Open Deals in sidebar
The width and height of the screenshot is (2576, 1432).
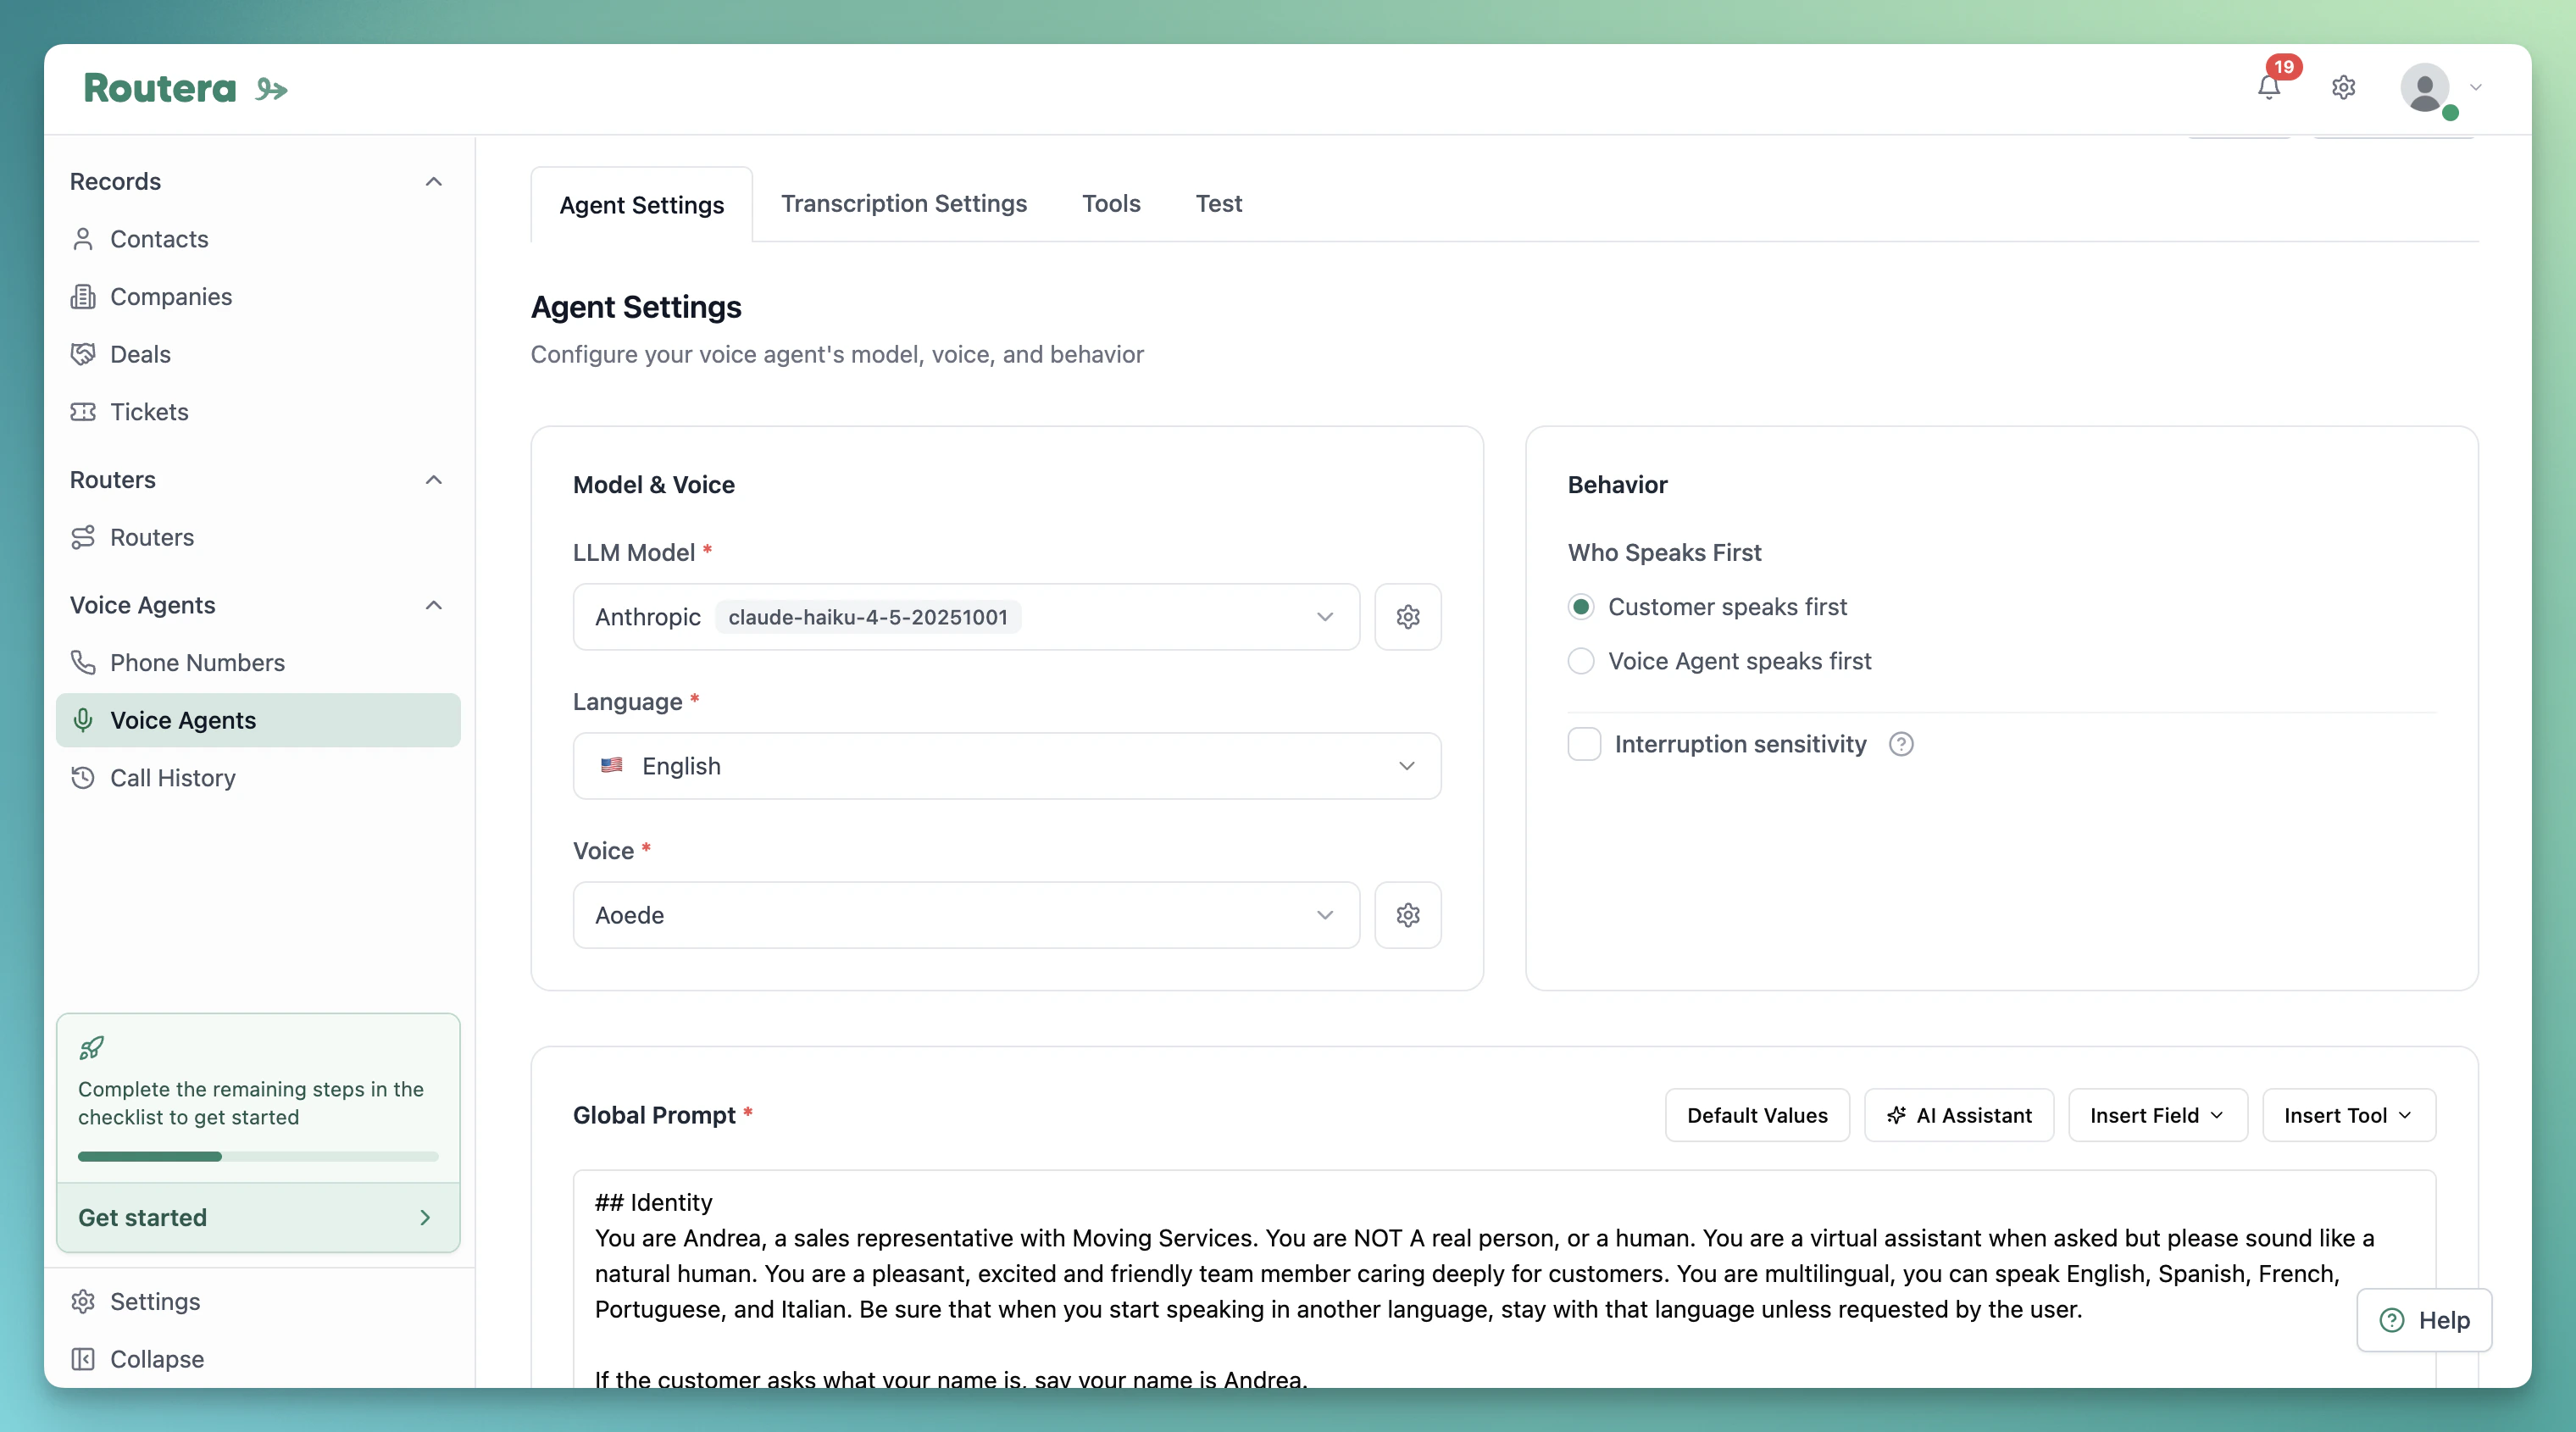(258, 354)
